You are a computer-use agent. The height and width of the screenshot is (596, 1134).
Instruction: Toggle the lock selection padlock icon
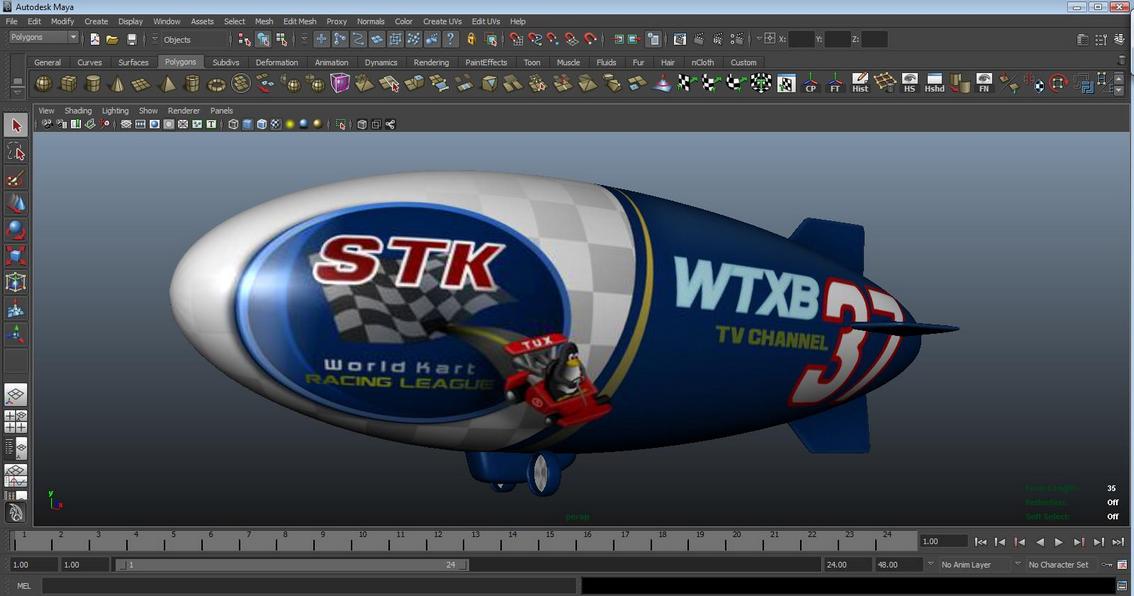(x=471, y=40)
